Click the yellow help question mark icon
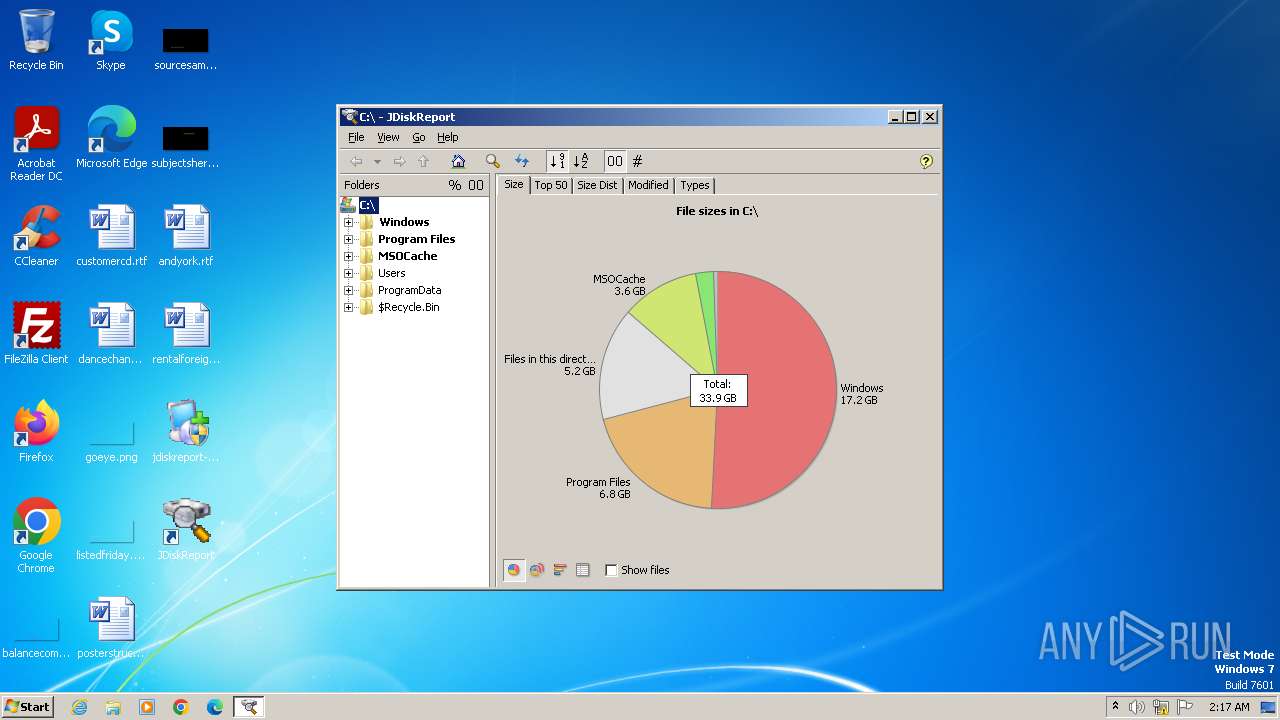The image size is (1280, 720). coord(926,161)
